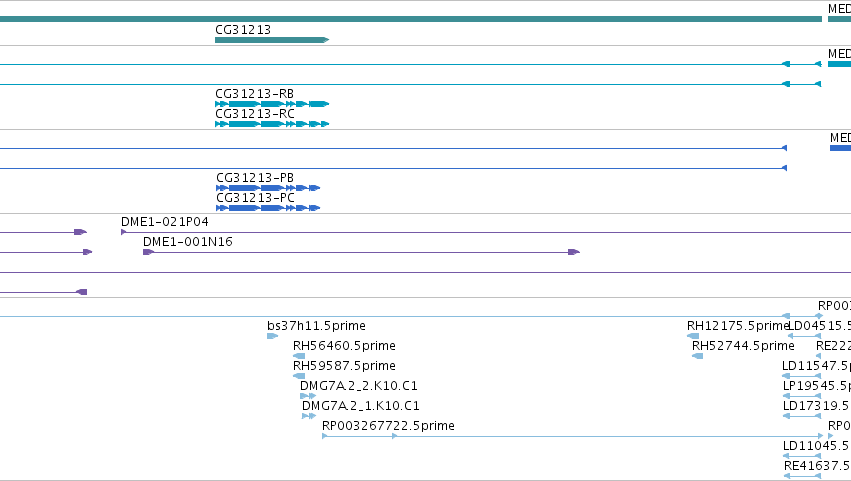Select the LD11045 EST feature
851x481 pixels.
[802, 456]
